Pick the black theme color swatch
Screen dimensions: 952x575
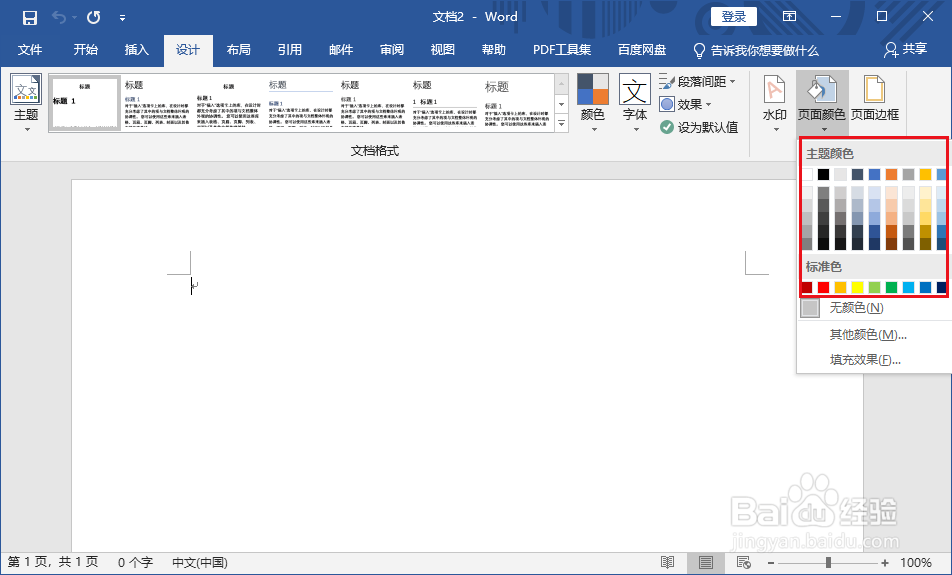click(823, 175)
